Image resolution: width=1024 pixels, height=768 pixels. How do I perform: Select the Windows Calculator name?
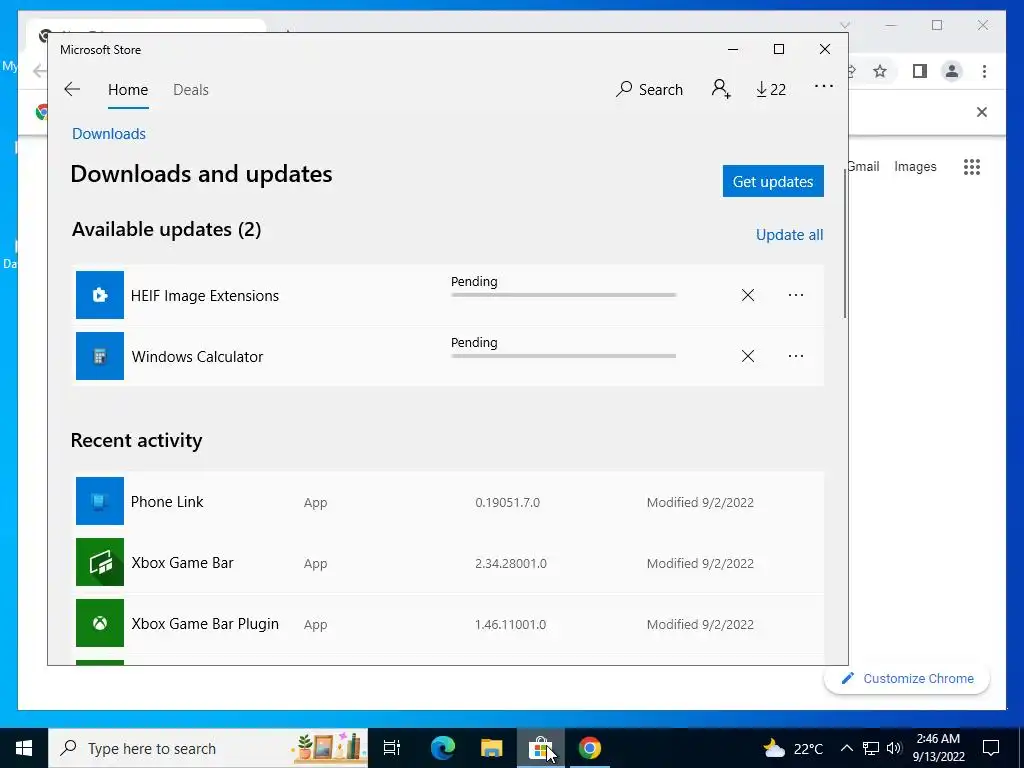197,357
